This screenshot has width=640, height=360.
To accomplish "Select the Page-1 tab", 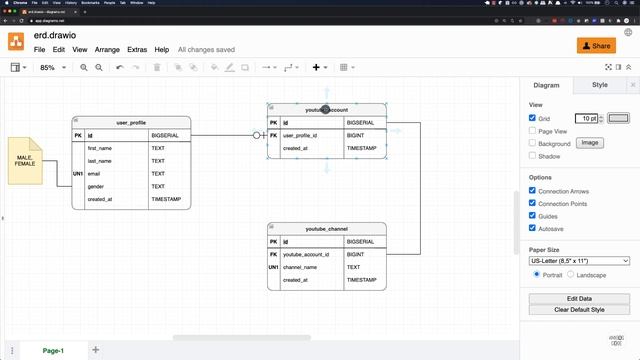I will tap(53, 351).
